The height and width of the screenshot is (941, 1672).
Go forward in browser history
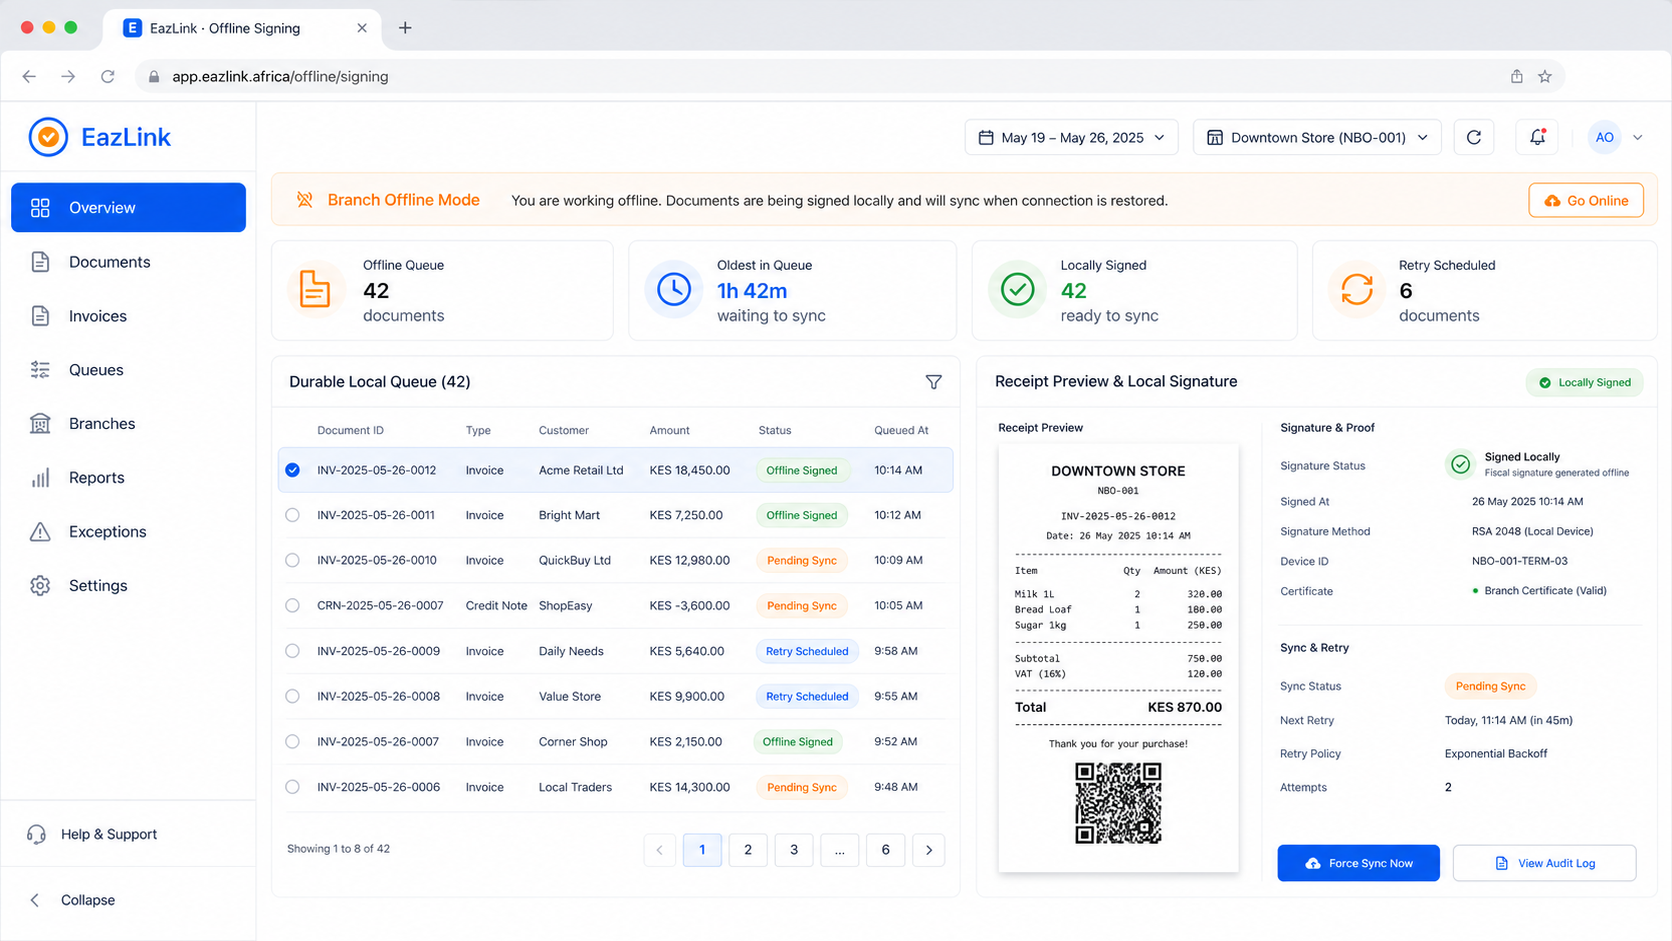[x=68, y=76]
